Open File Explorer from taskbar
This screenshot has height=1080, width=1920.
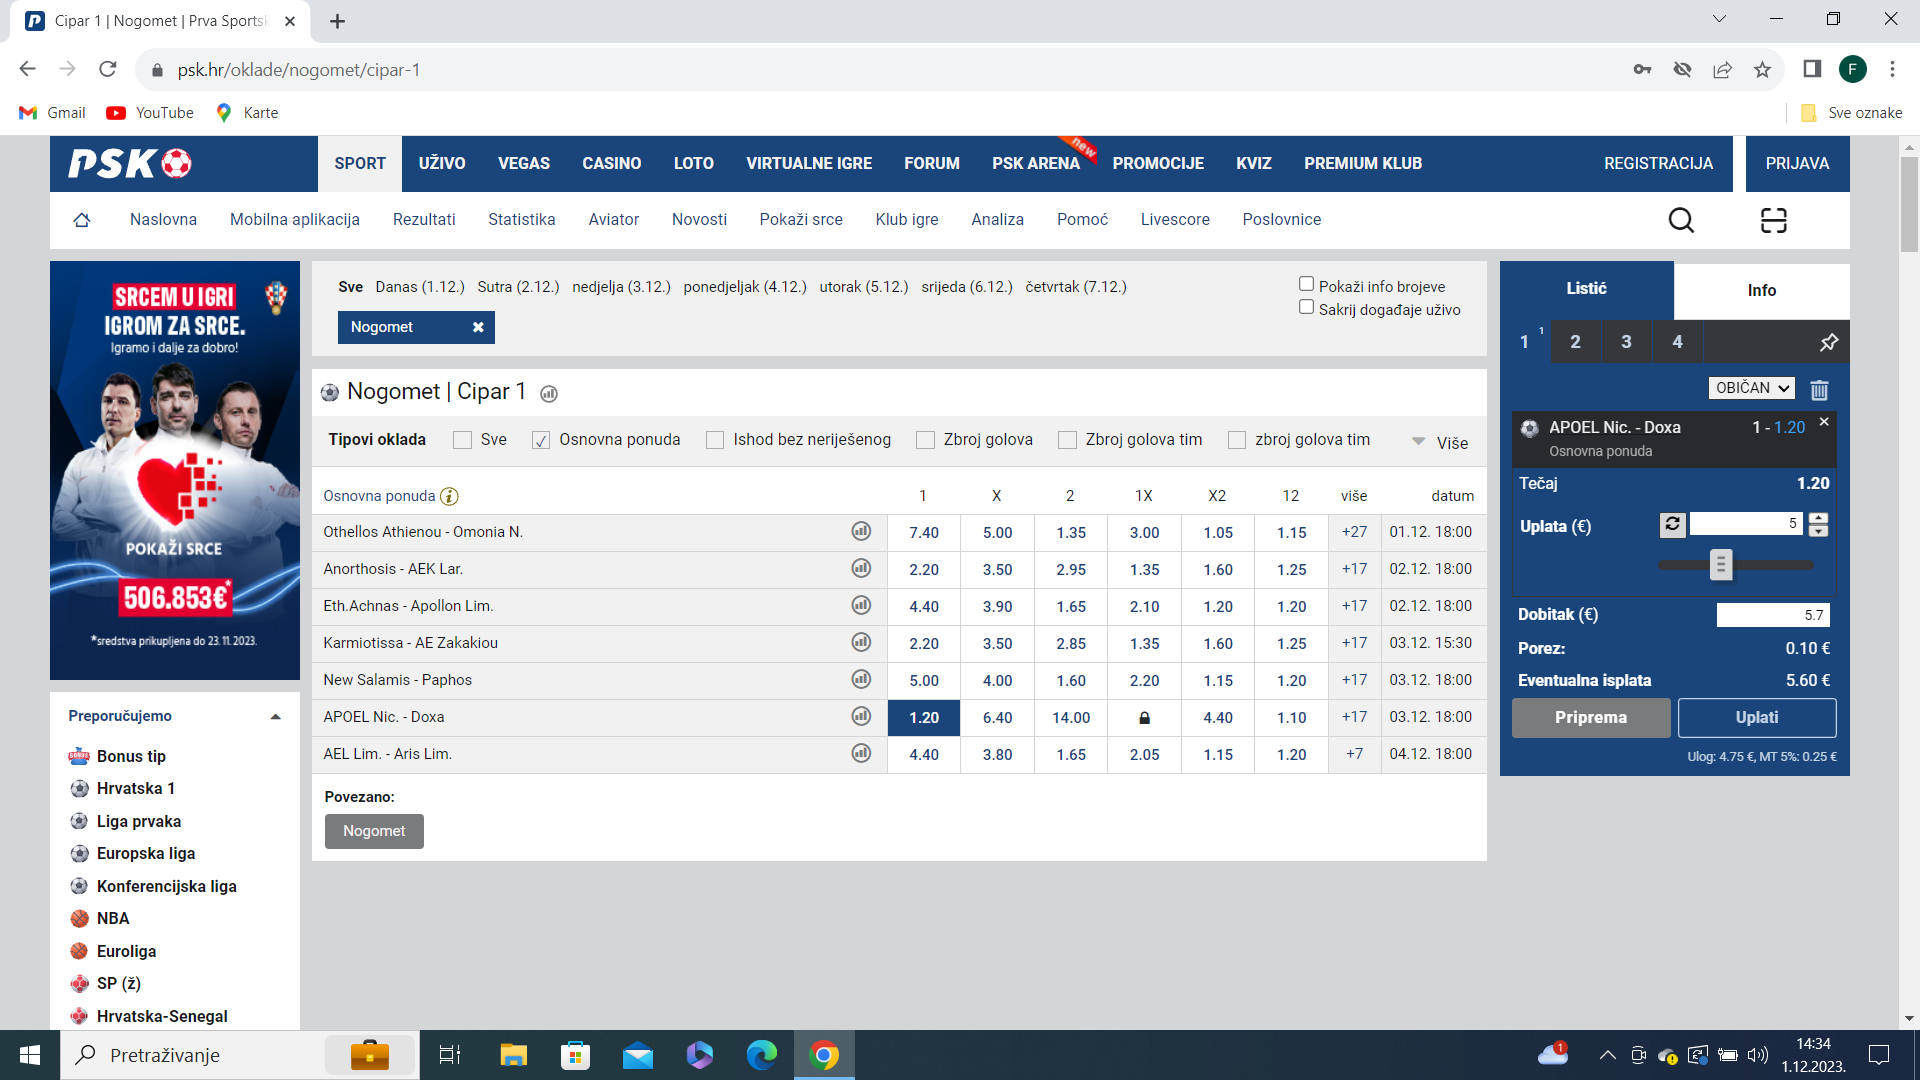coord(513,1055)
